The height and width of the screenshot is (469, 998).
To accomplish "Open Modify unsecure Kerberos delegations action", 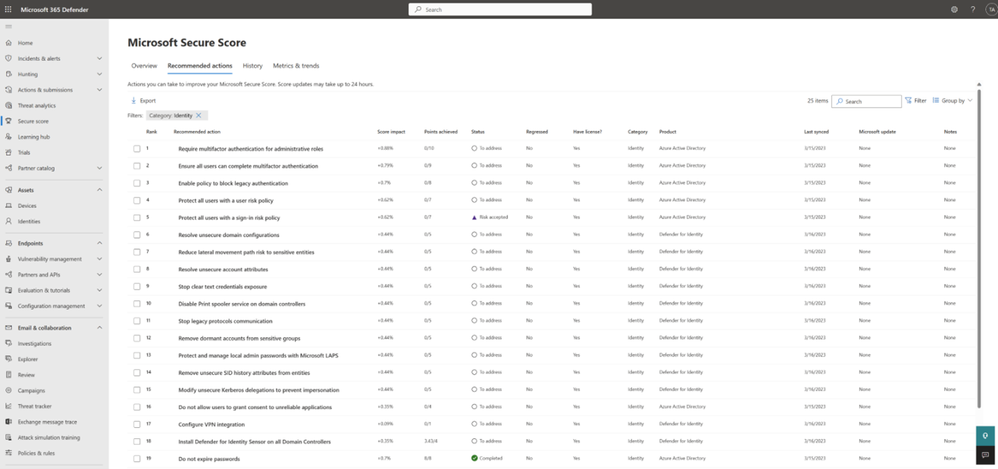I will 258,389.
